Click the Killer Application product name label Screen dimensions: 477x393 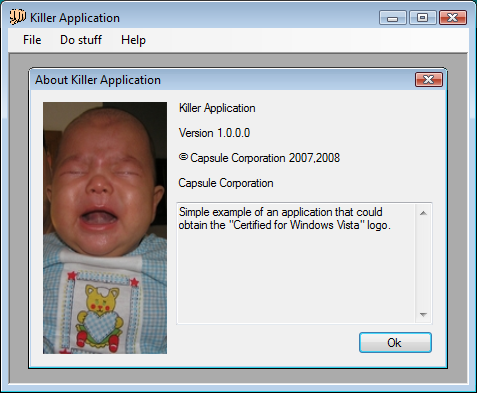(217, 108)
